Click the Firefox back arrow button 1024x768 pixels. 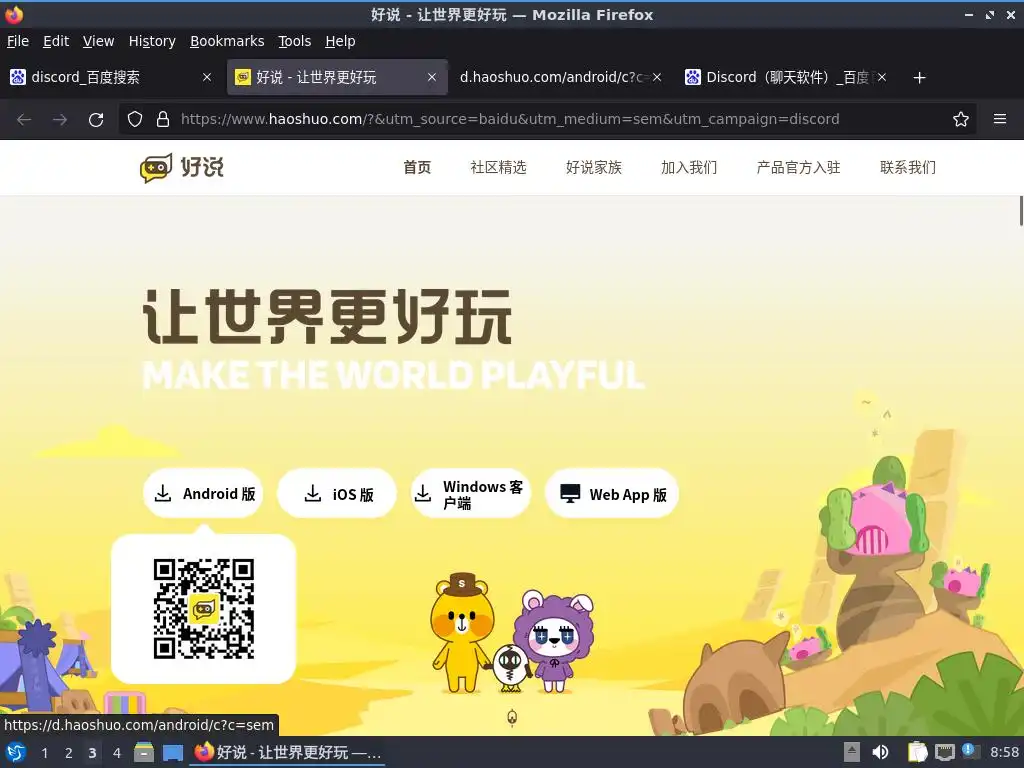[x=24, y=120]
